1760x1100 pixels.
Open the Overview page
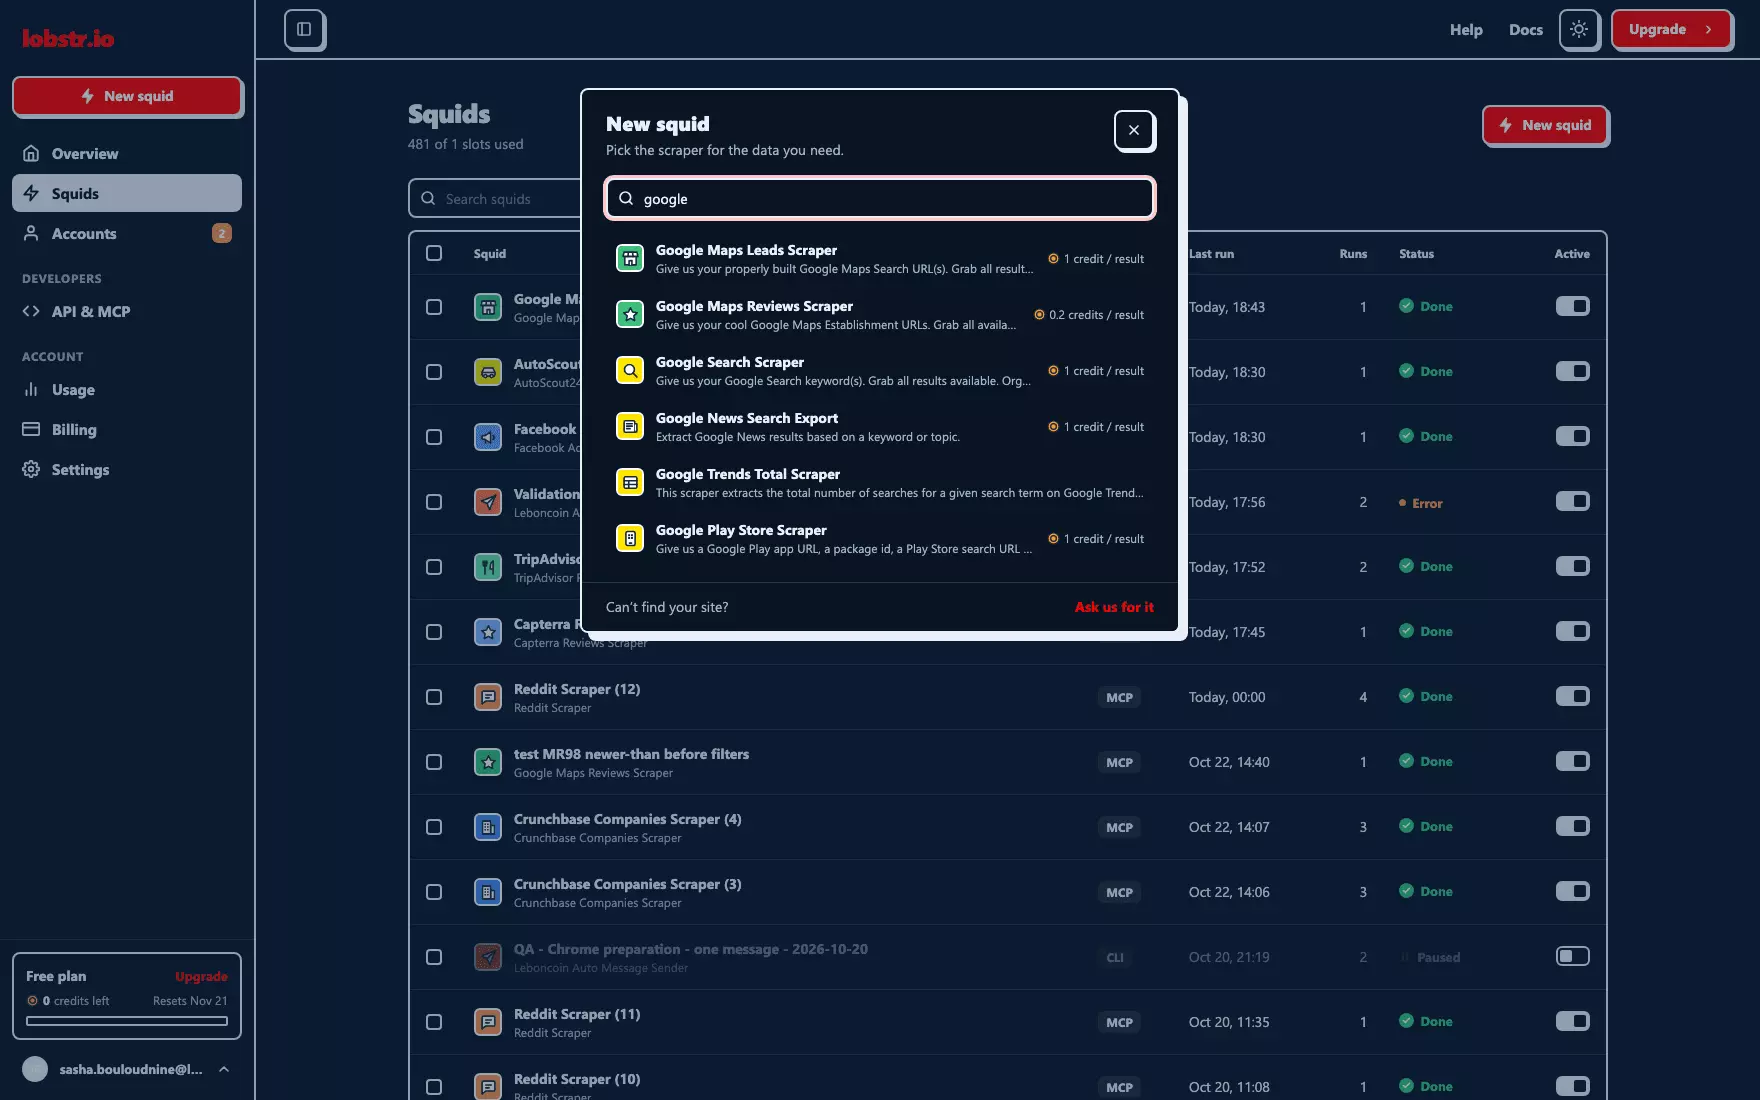[x=127, y=153]
